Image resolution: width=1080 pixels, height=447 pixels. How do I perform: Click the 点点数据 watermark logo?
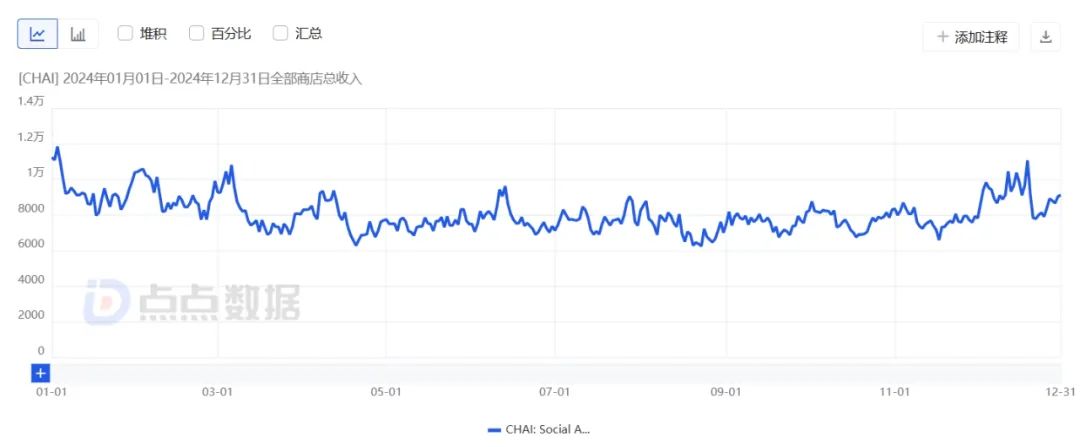(190, 302)
